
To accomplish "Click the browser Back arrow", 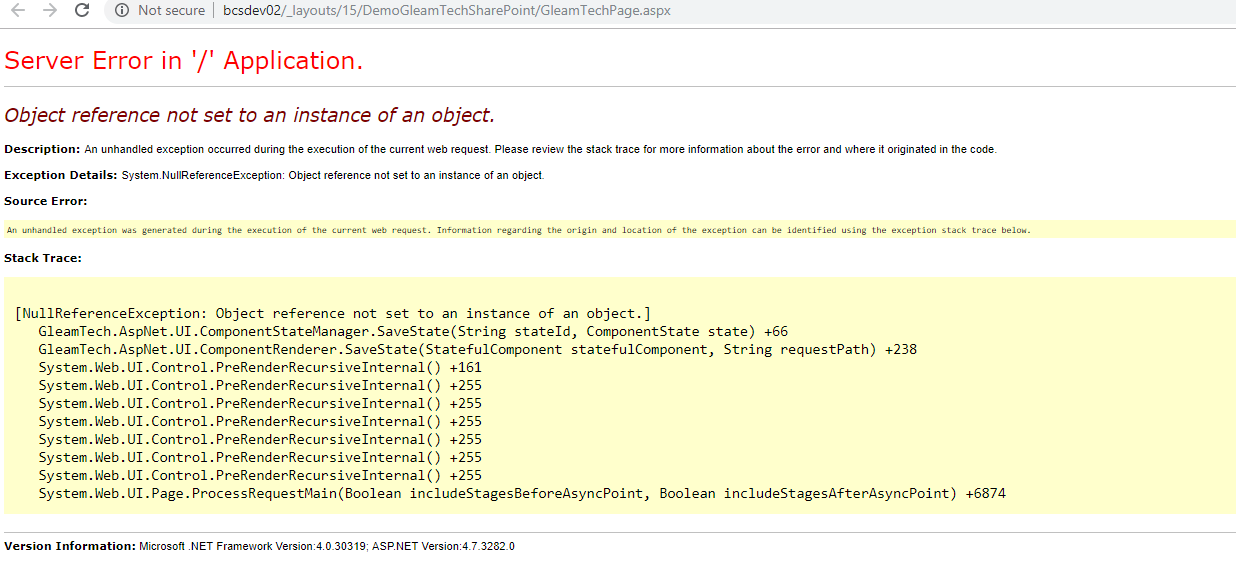I will point(18,11).
